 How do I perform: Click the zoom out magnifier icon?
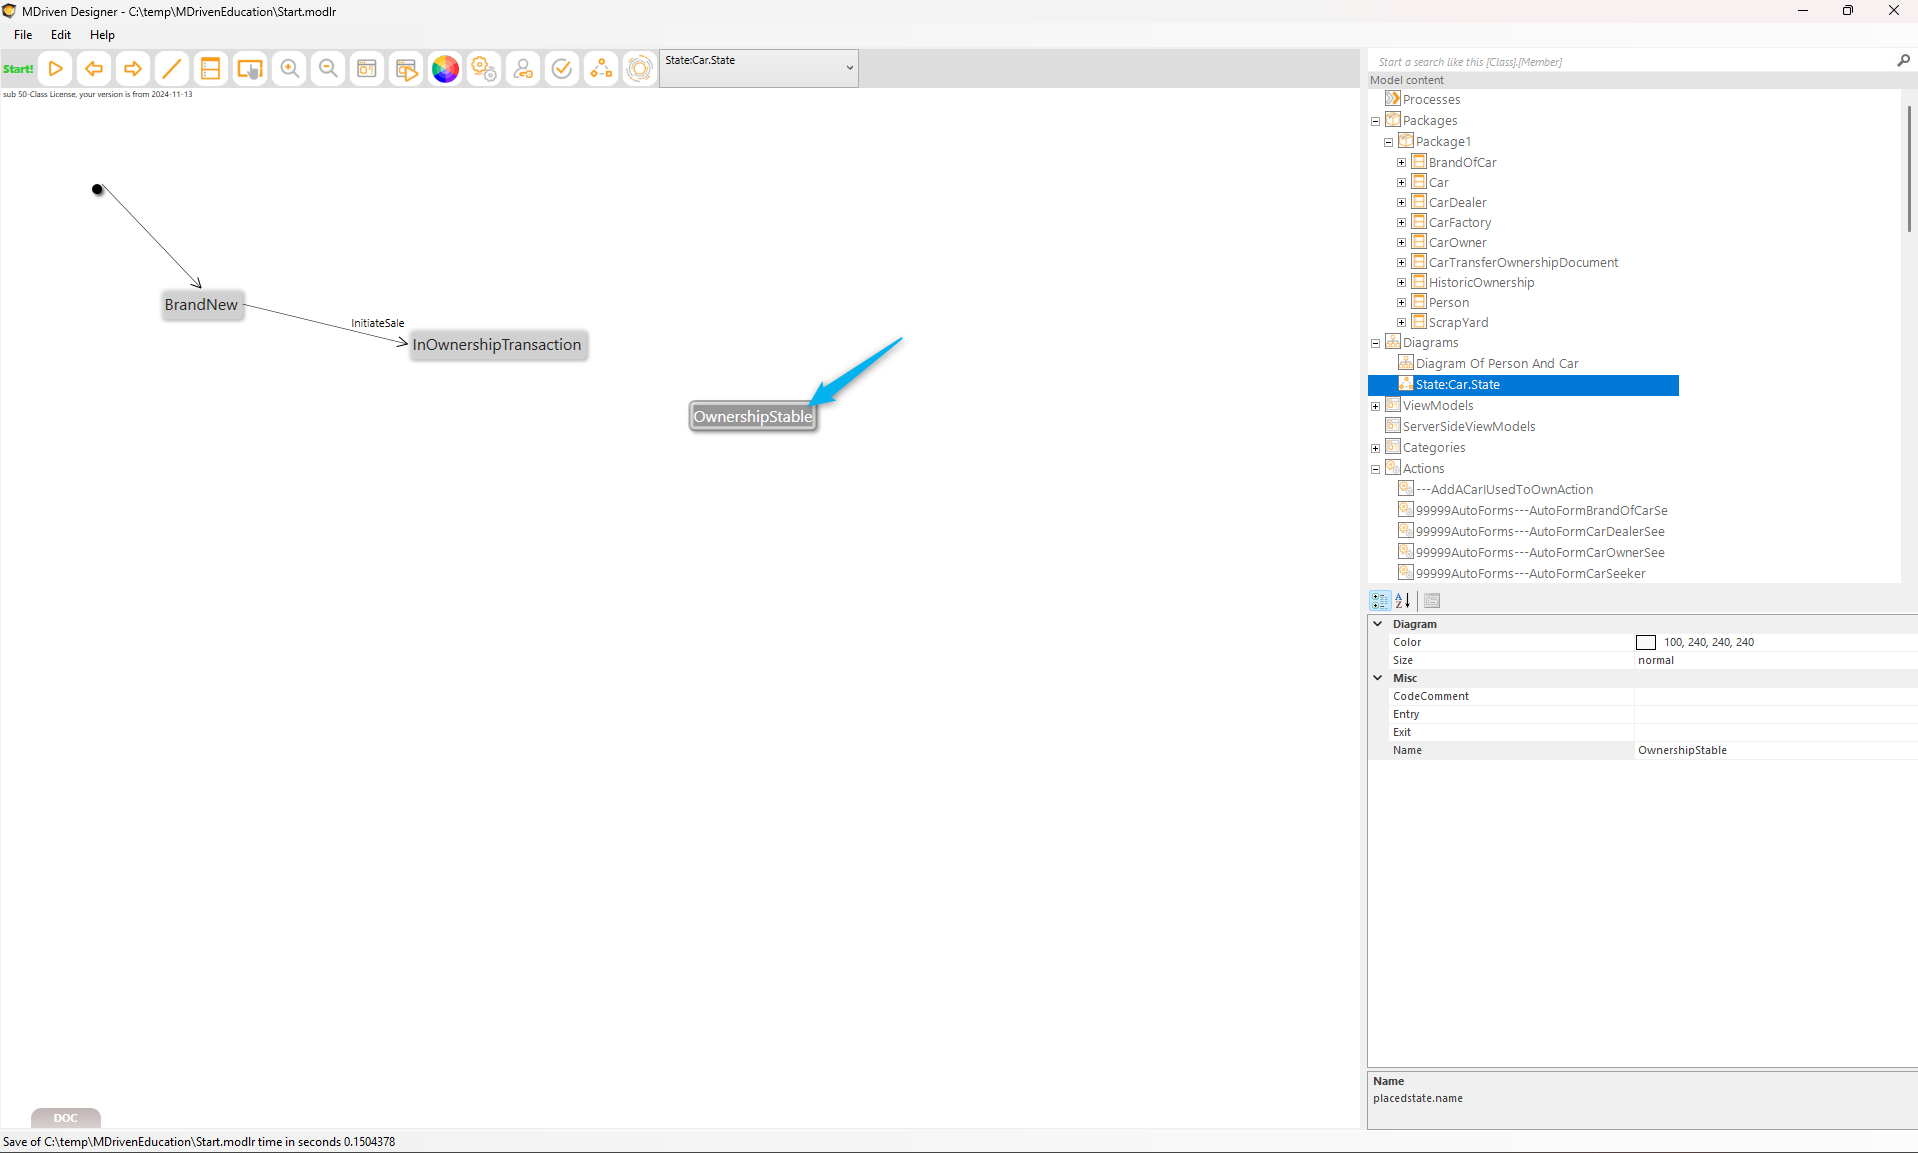(x=328, y=69)
